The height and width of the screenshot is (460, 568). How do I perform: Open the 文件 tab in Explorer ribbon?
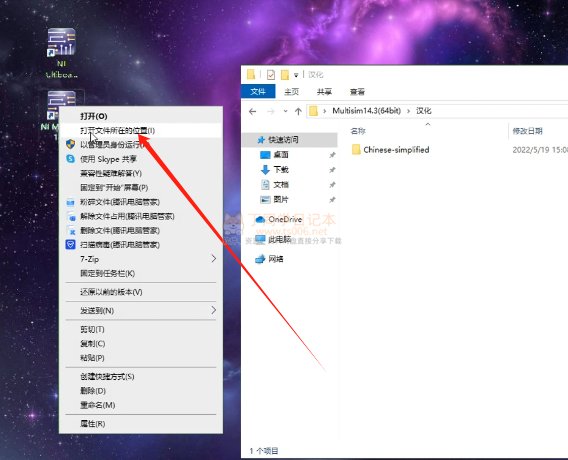(x=258, y=91)
